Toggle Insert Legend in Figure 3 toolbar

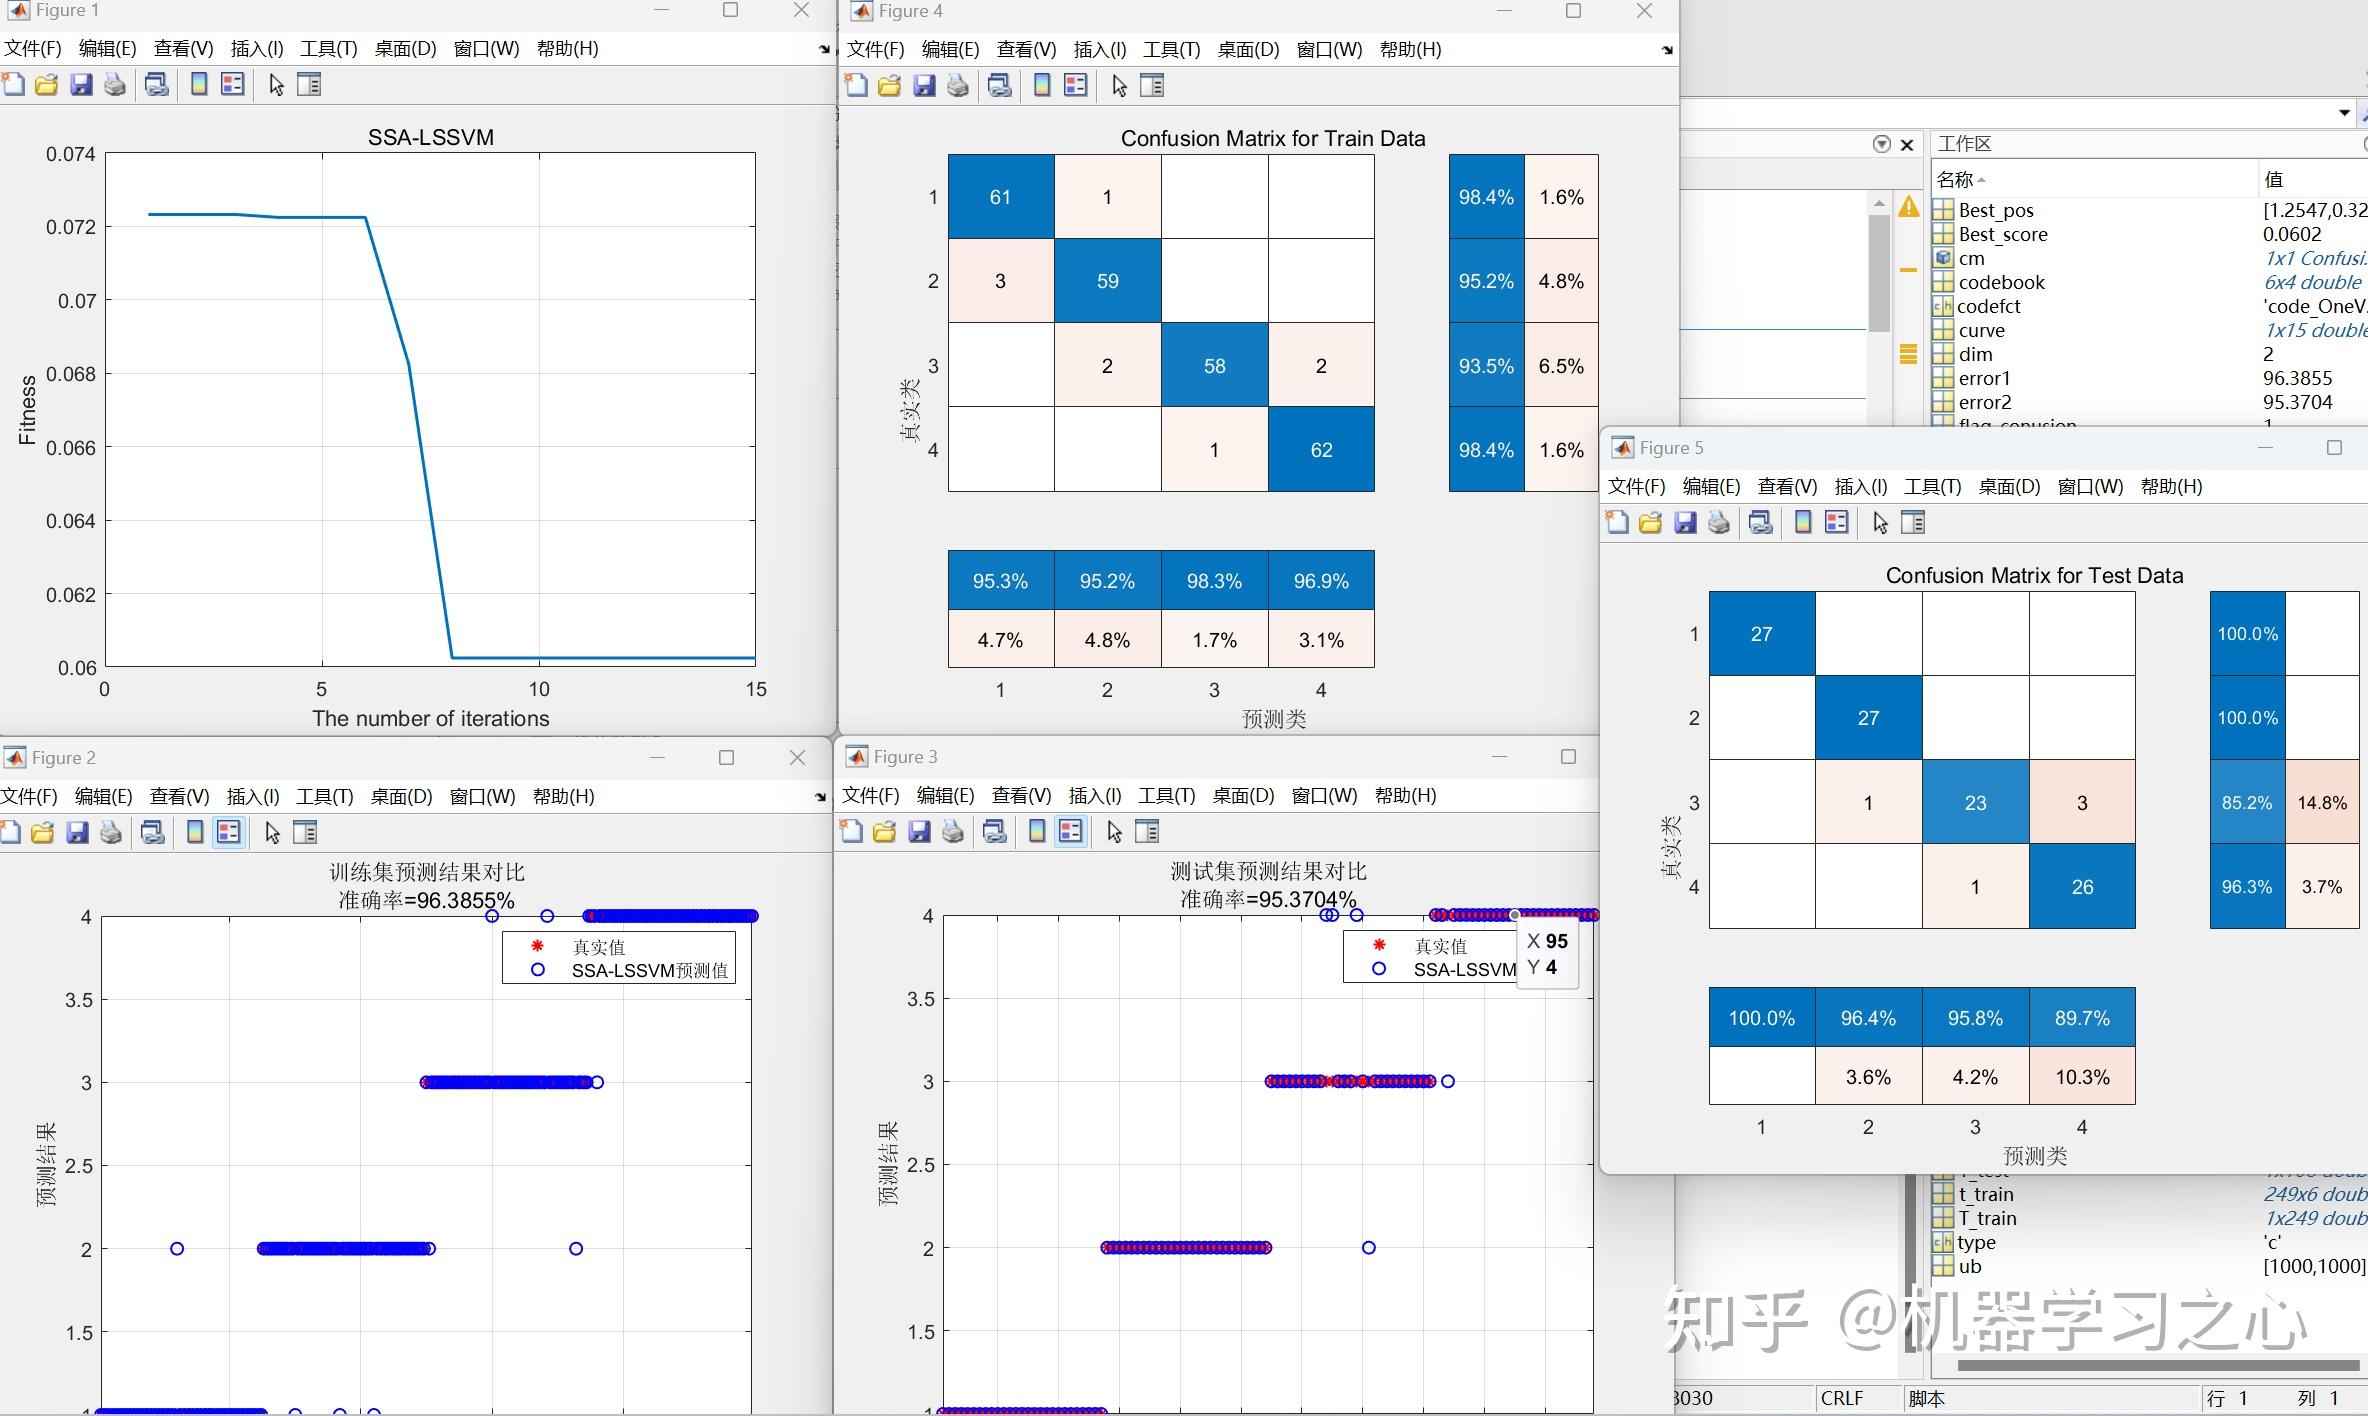click(1071, 832)
